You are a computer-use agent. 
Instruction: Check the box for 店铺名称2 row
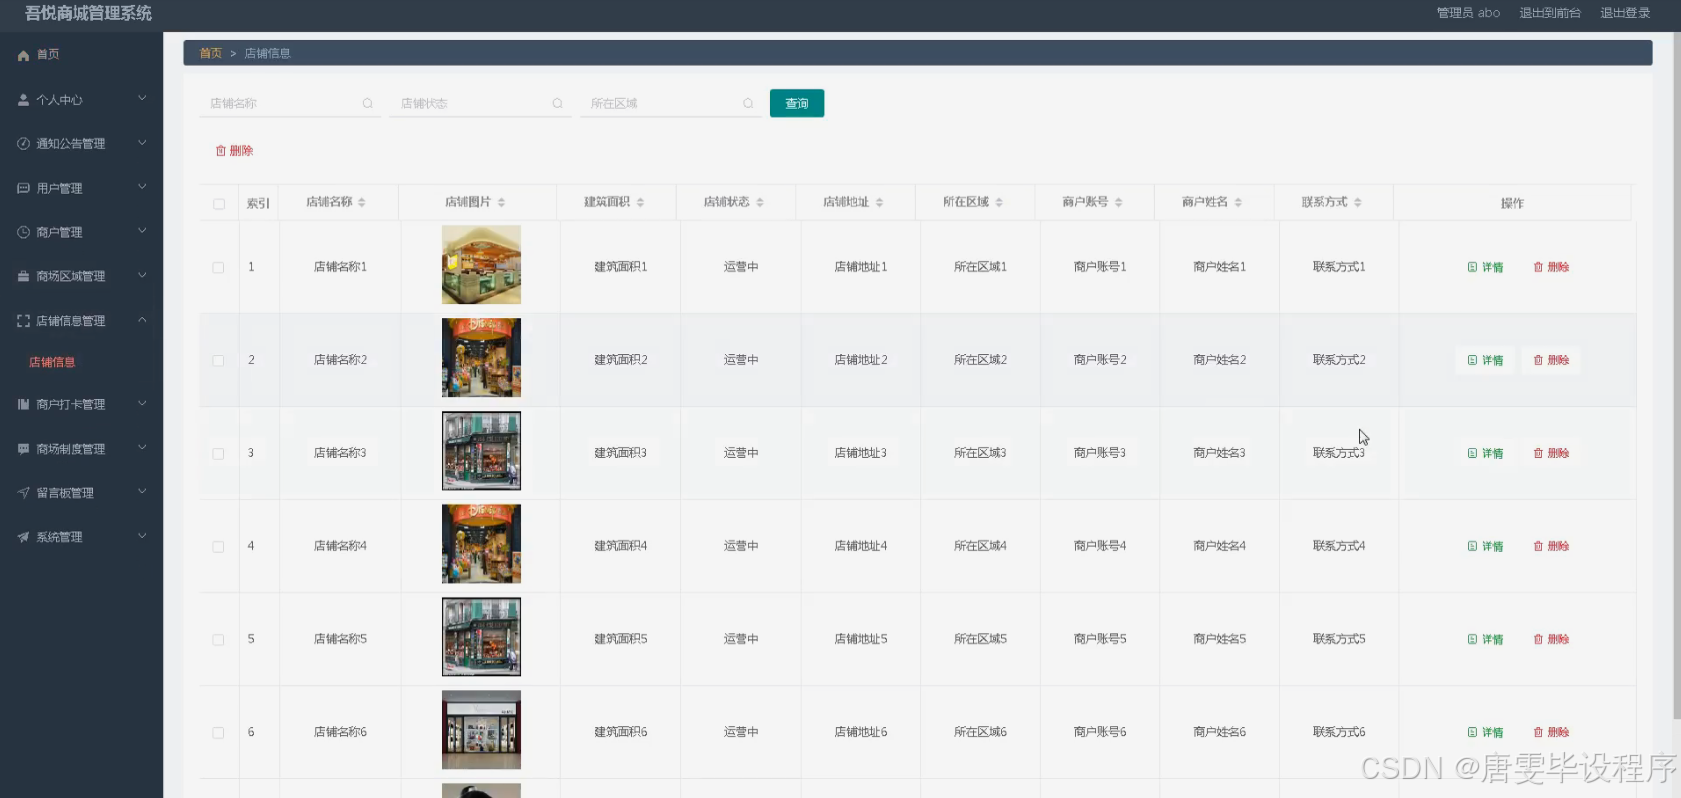[x=218, y=360]
